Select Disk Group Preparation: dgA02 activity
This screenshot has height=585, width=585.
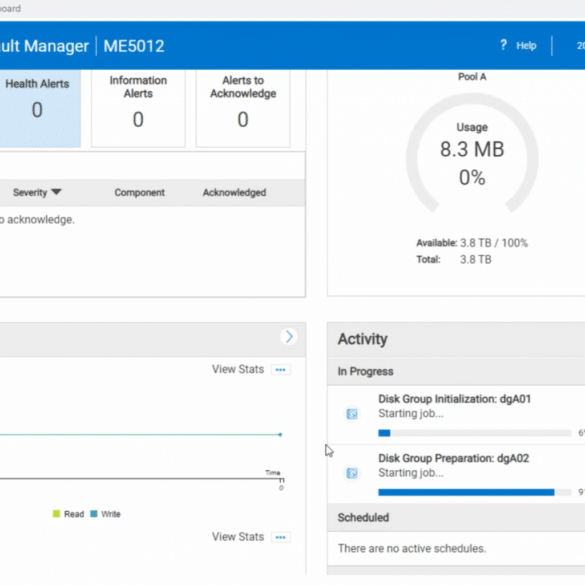click(454, 458)
